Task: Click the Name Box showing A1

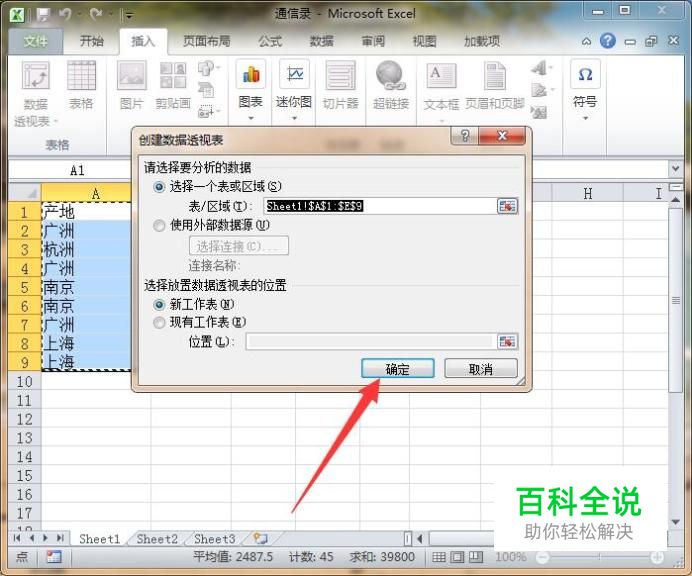Action: (71, 170)
